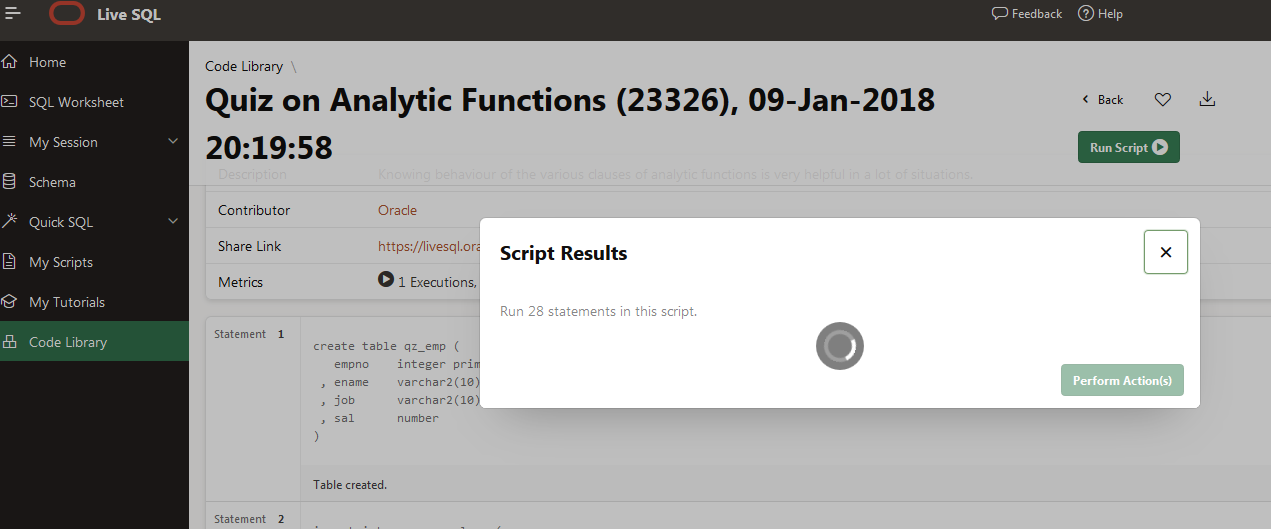Click the Home icon in sidebar
Viewport: 1271px width, 529px height.
(10, 62)
